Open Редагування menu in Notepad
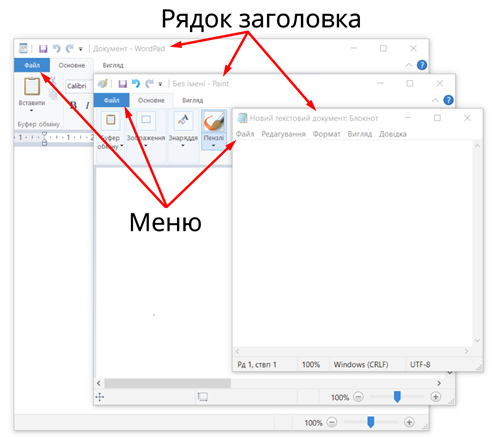 pyautogui.click(x=283, y=134)
